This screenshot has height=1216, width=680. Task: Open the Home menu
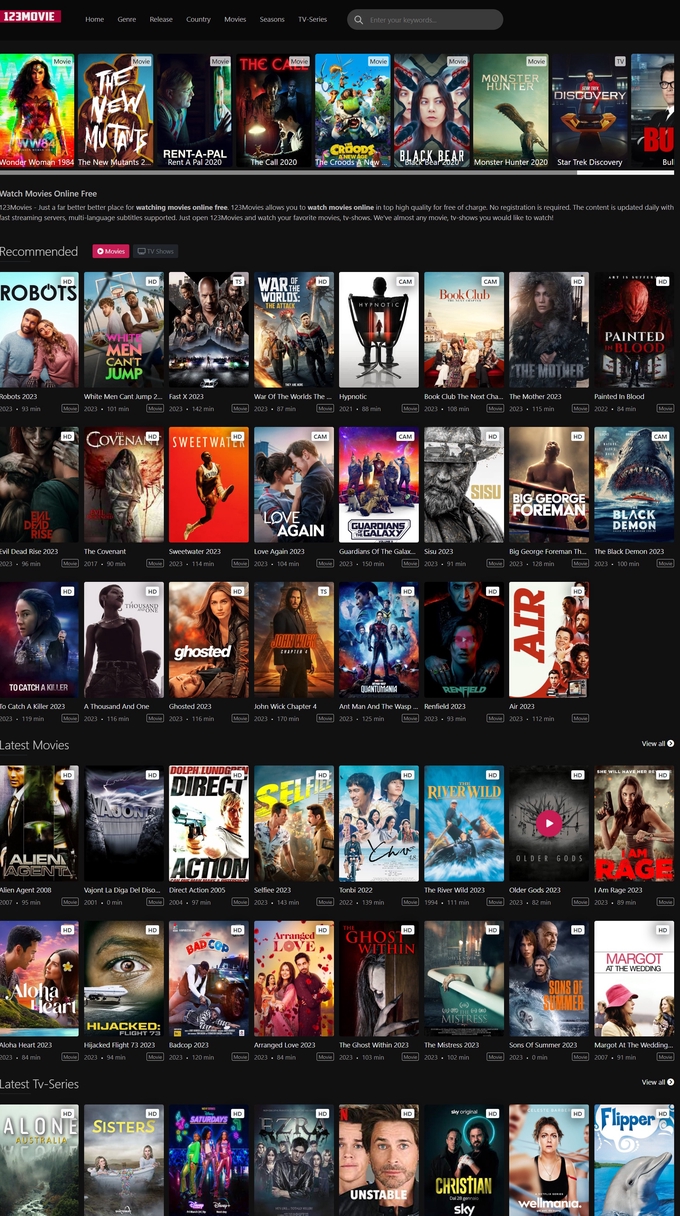point(95,20)
